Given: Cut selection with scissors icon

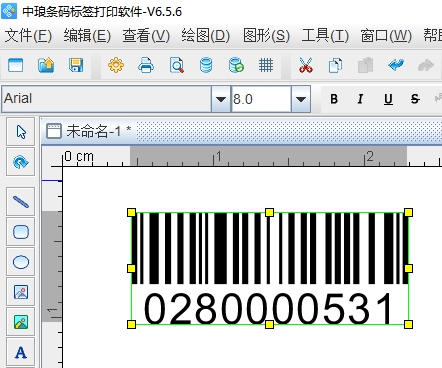Looking at the screenshot, I should tap(306, 65).
